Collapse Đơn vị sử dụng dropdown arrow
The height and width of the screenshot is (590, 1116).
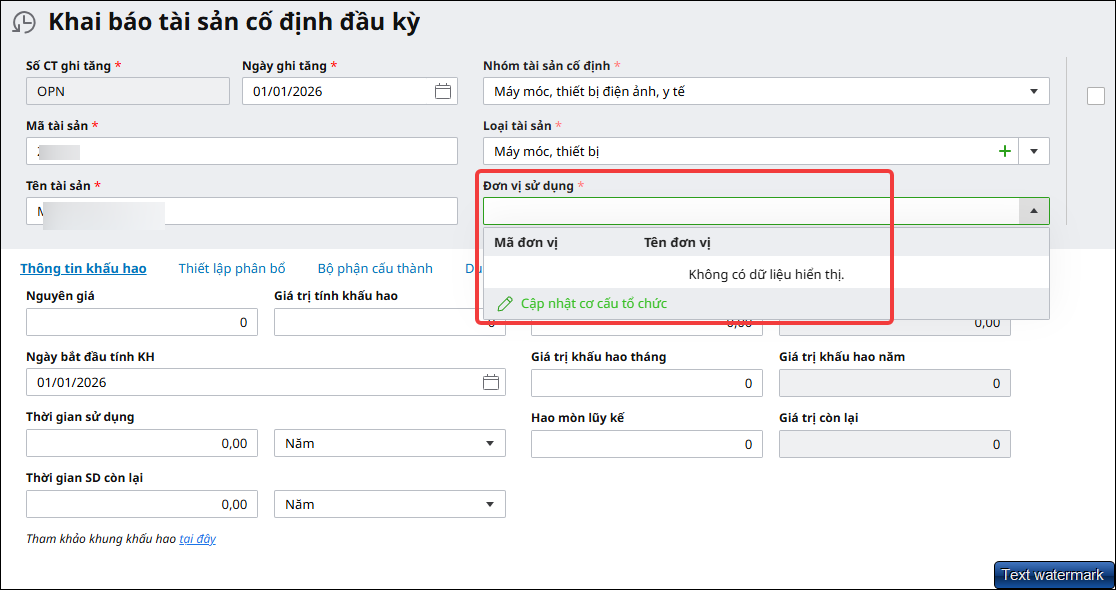click(1034, 211)
